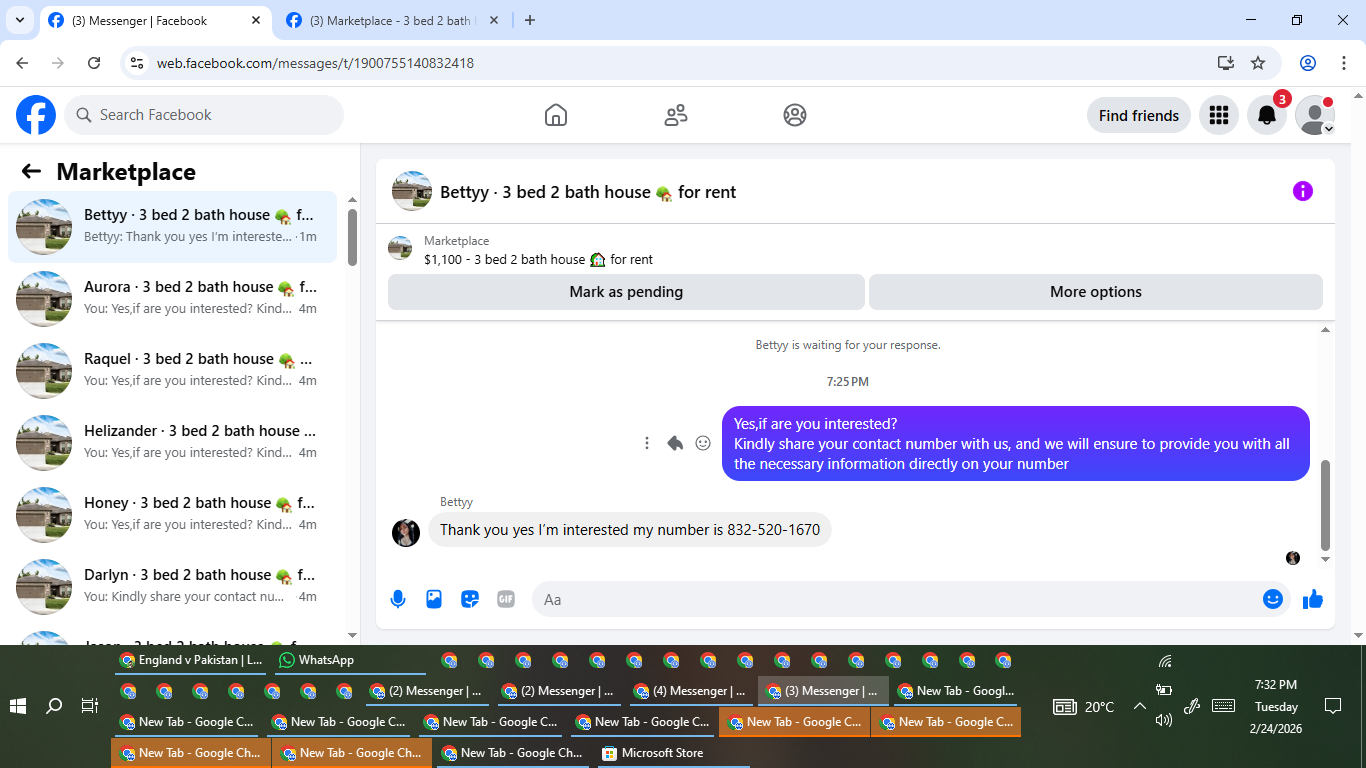Bookmark this page with the star icon
Screen dimensions: 1366x768
[x=1258, y=63]
